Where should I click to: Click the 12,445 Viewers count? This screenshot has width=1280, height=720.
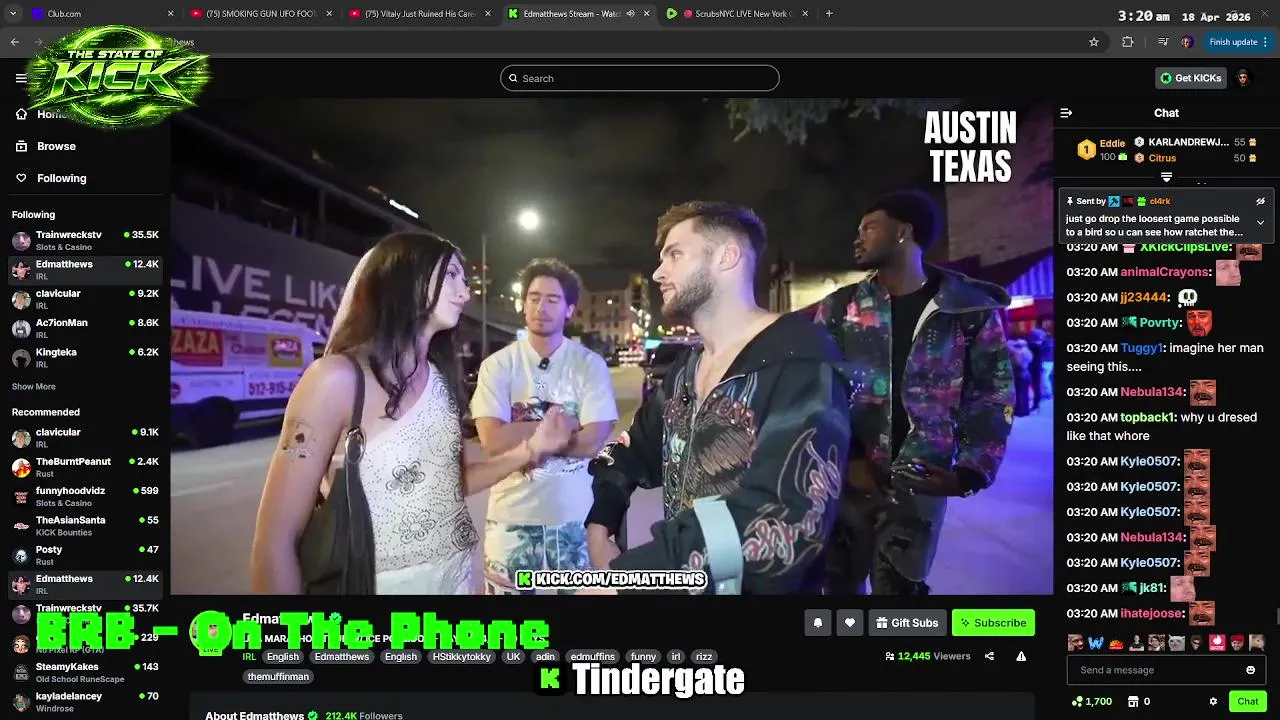[x=928, y=656]
